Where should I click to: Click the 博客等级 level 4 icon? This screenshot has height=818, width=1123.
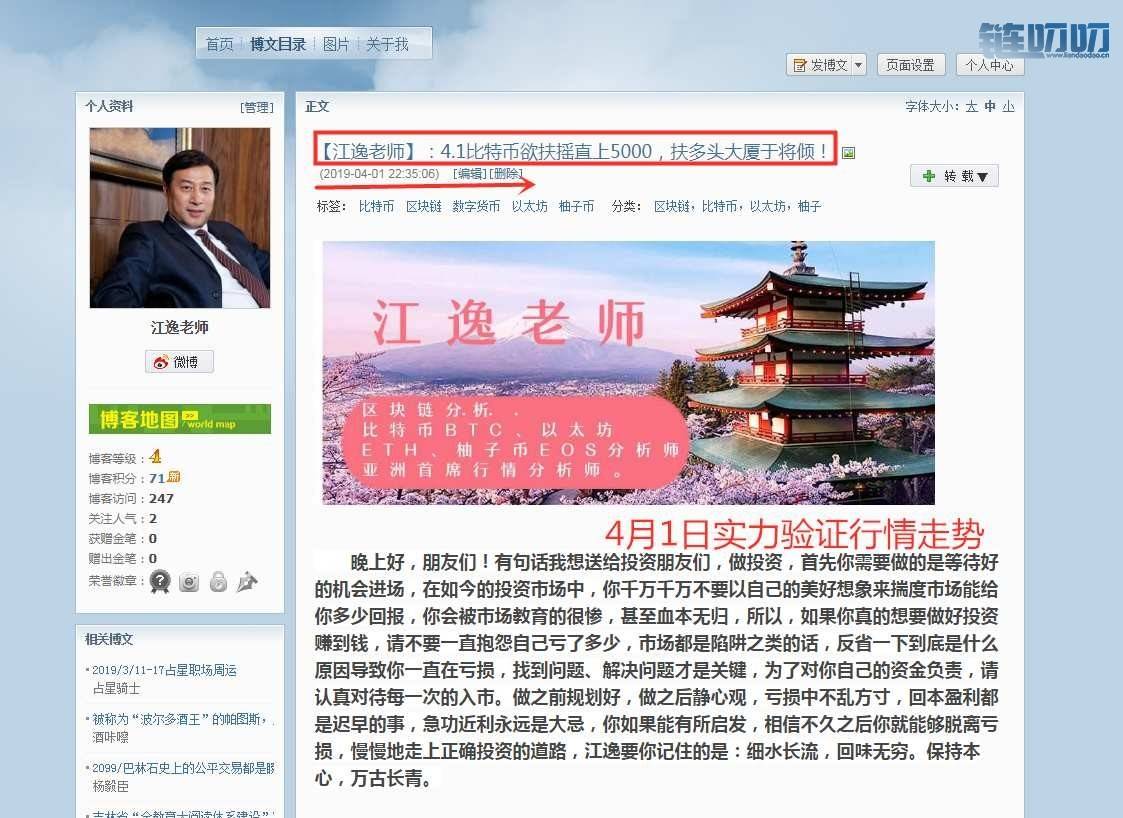[155, 458]
